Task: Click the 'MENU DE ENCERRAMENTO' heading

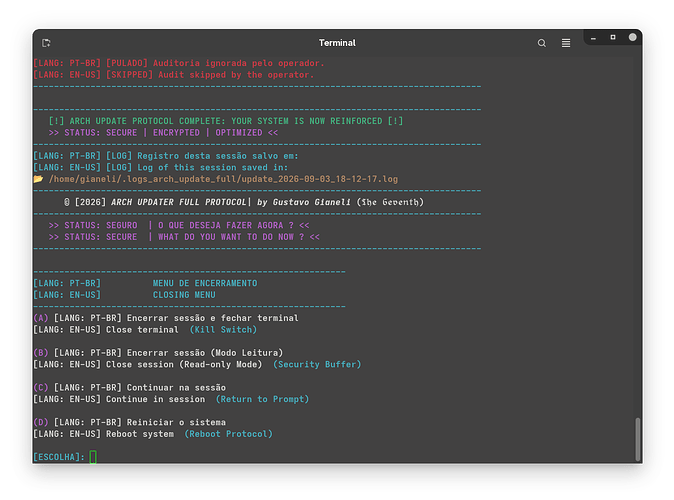Action: (205, 283)
